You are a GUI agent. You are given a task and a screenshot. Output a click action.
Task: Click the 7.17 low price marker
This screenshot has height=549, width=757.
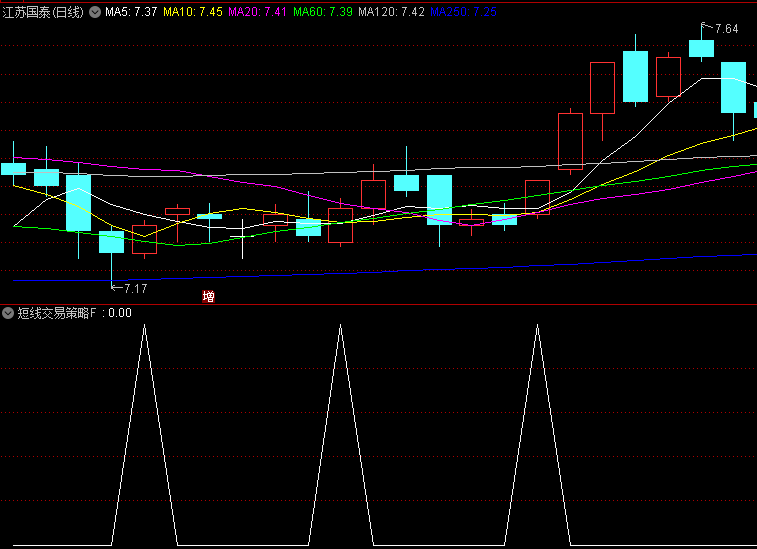134,288
